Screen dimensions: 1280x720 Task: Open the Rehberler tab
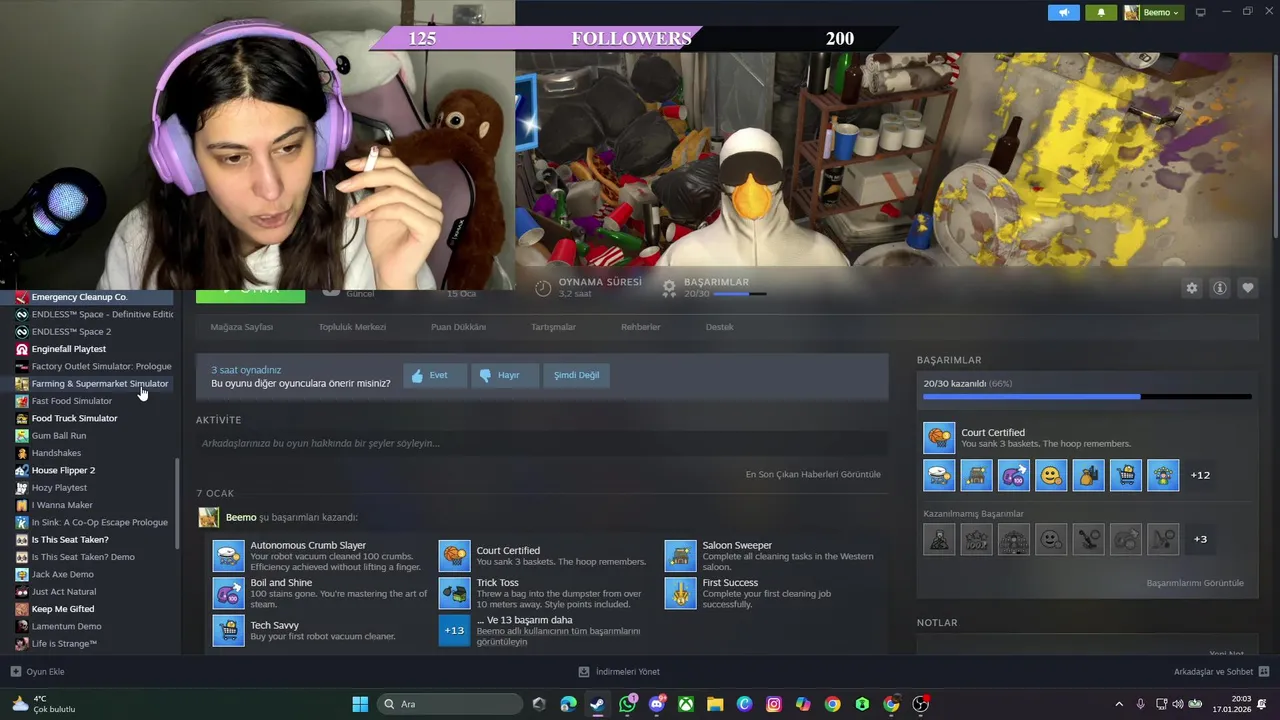click(640, 327)
